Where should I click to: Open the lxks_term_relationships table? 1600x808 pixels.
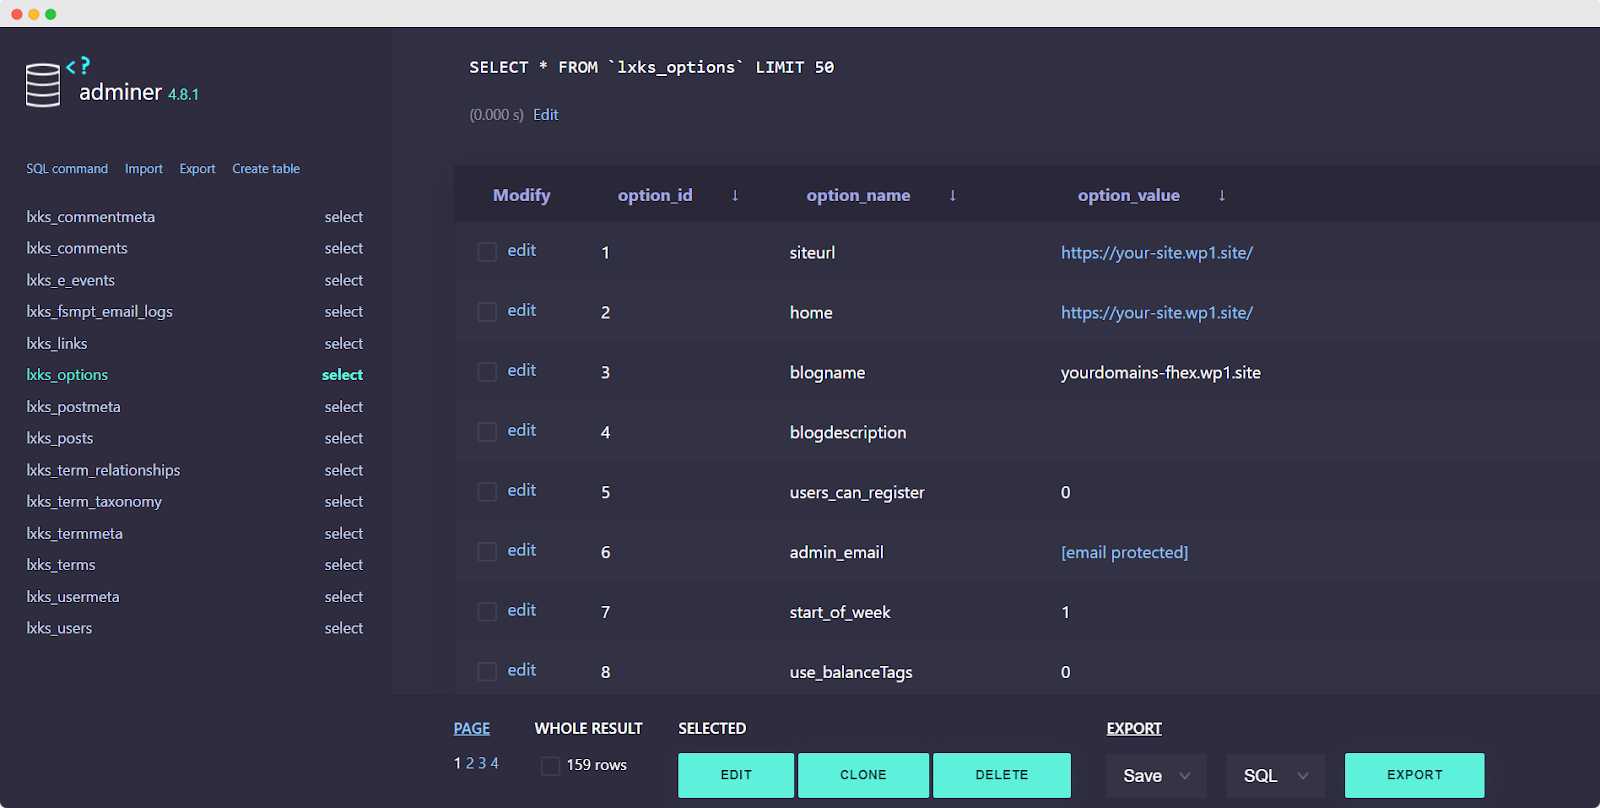pyautogui.click(x=104, y=470)
